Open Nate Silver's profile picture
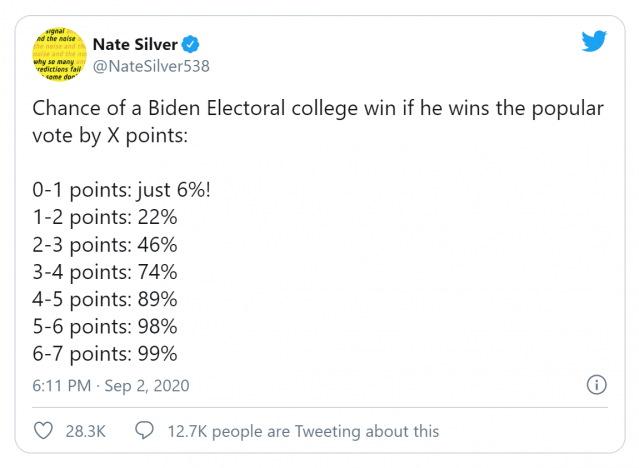 [59, 54]
